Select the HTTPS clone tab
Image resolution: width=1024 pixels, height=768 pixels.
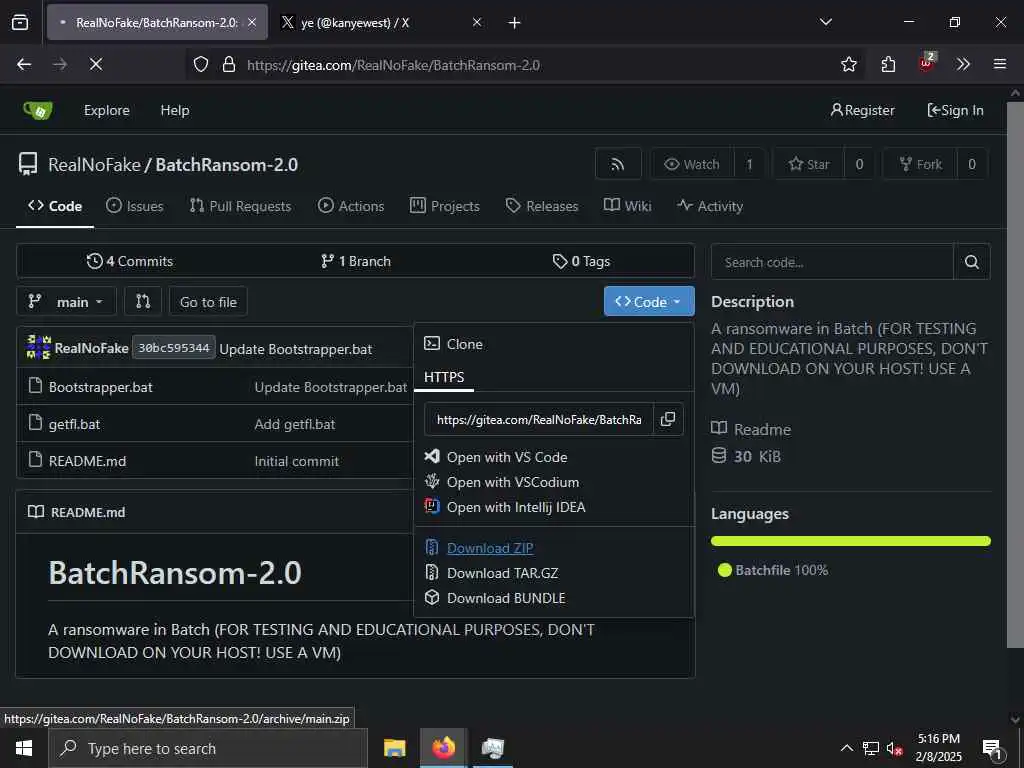click(444, 377)
